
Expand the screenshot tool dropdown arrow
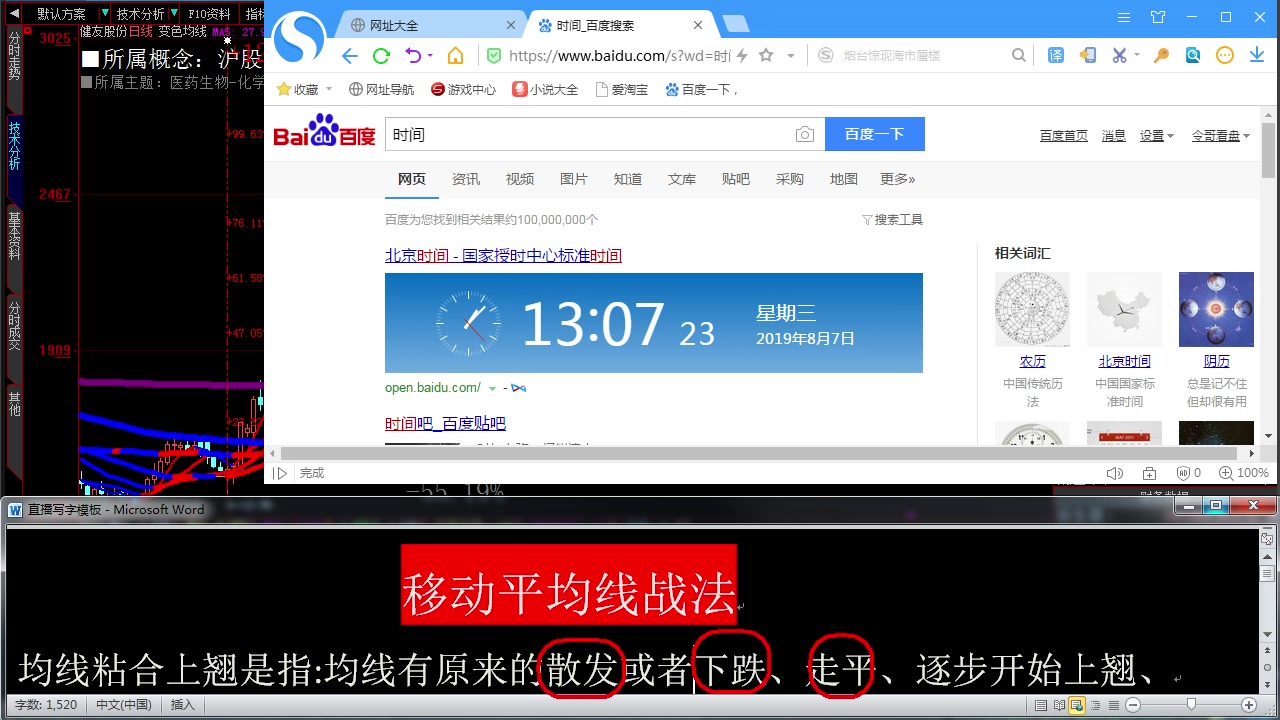pos(1136,56)
